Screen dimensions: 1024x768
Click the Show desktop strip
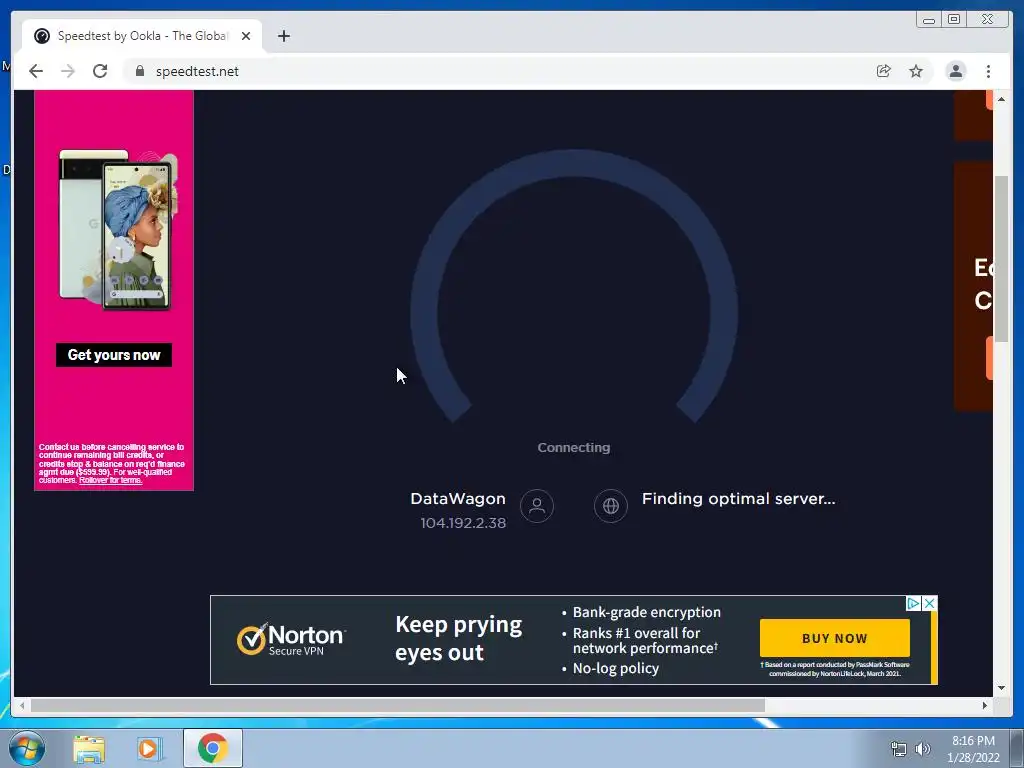coord(1017,748)
